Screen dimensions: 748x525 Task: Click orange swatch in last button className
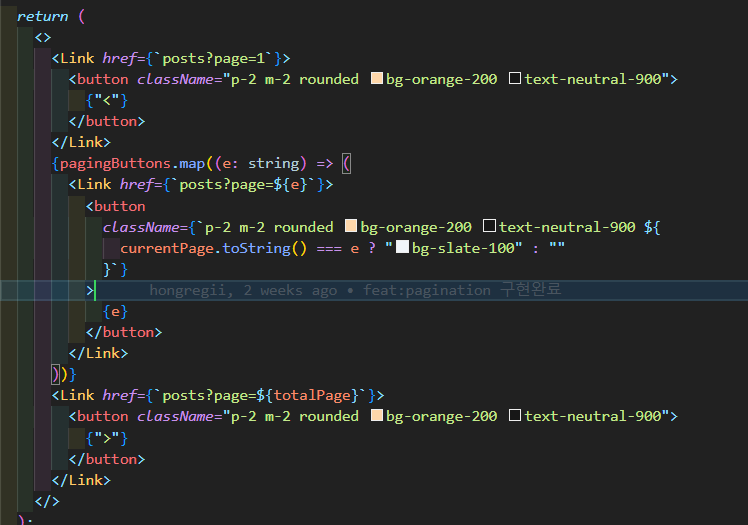click(377, 415)
